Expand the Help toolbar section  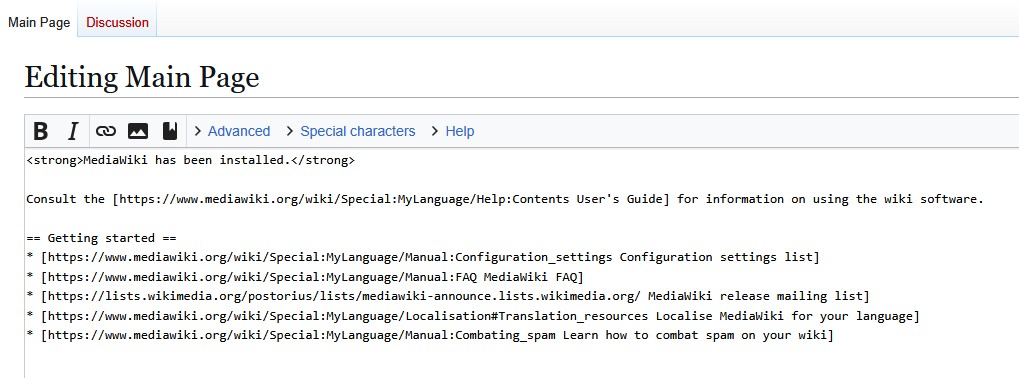452,131
